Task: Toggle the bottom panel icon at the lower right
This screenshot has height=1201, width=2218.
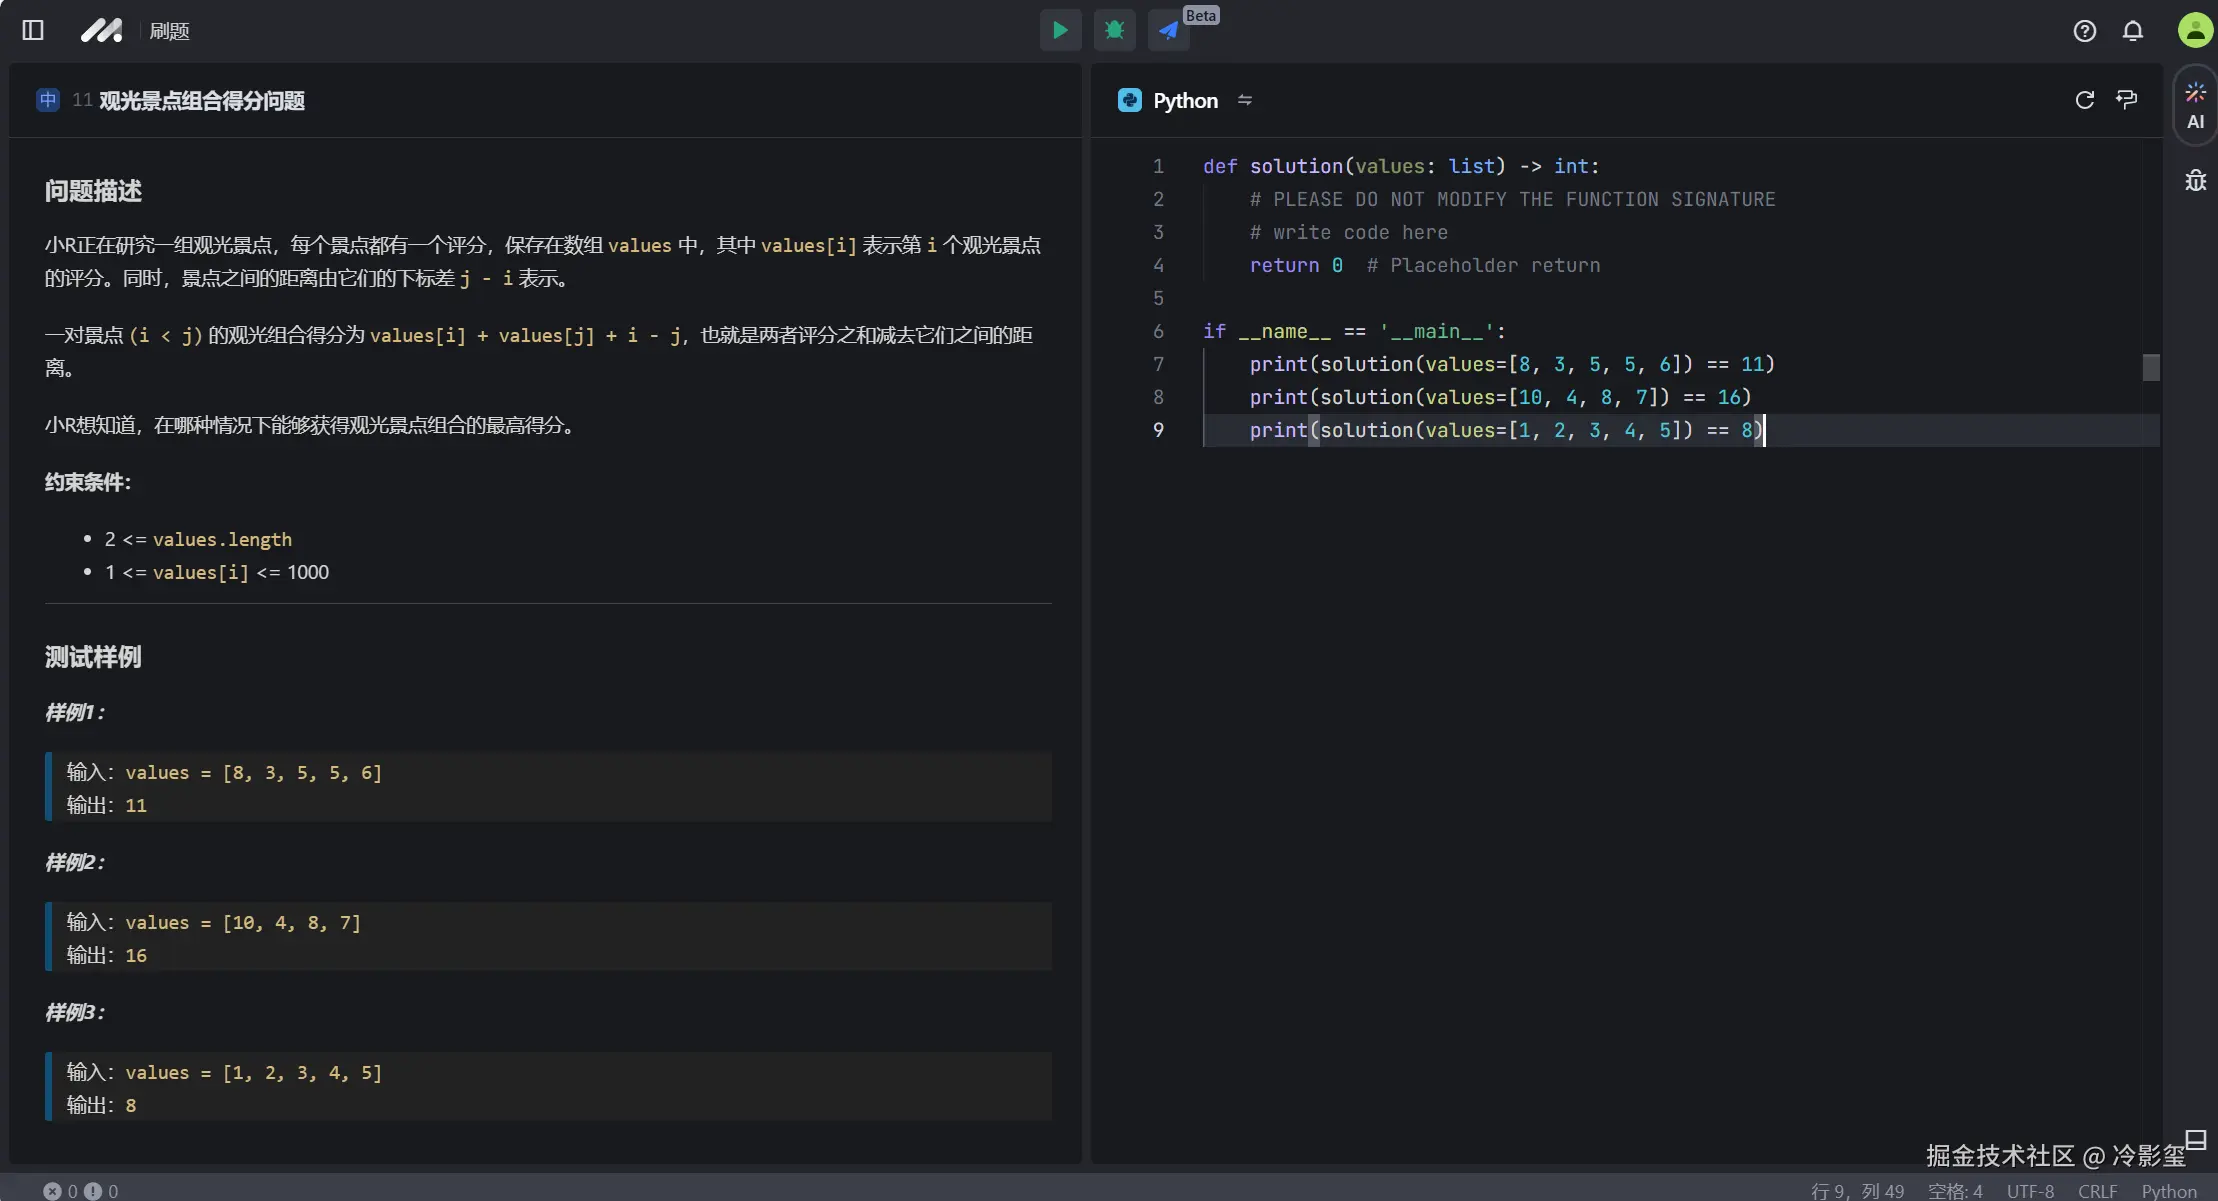Action: (2195, 1139)
